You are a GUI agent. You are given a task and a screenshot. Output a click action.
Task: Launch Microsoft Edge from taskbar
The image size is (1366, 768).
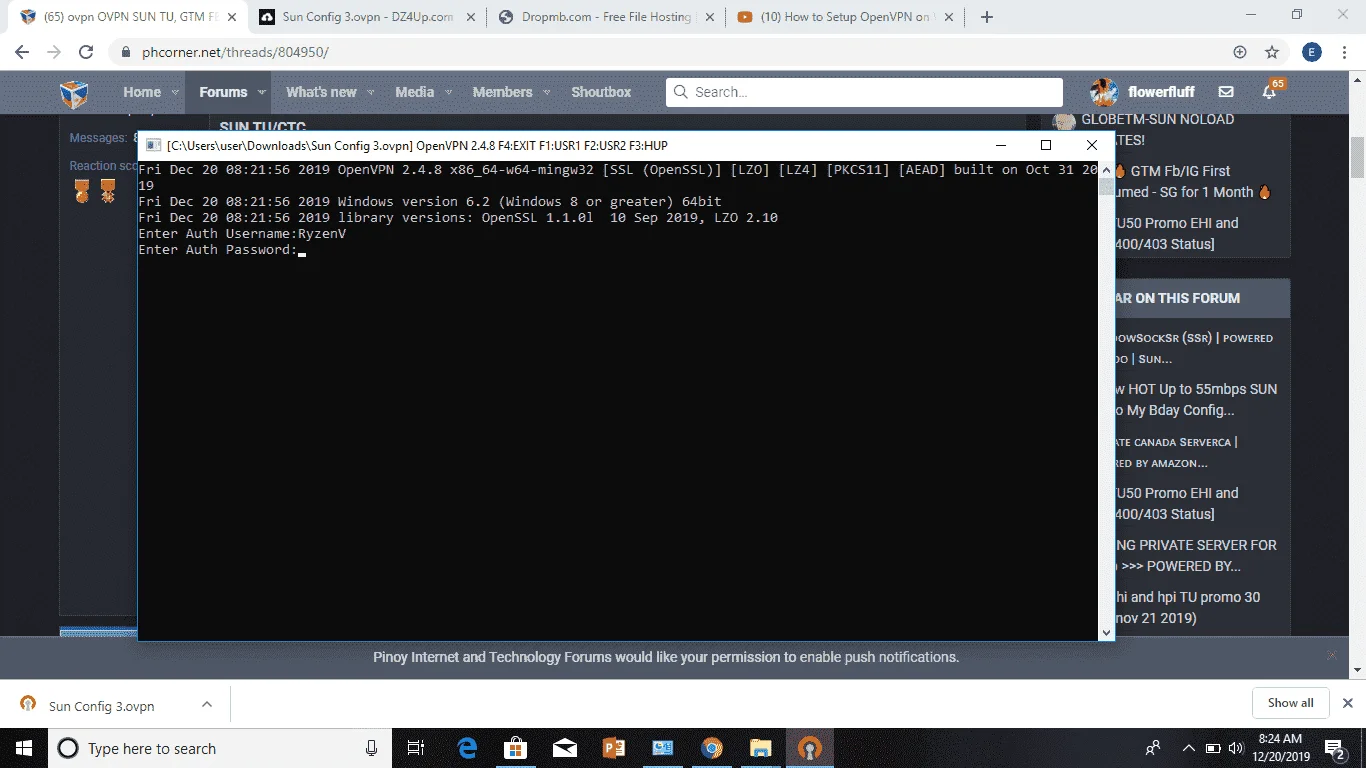coord(467,748)
